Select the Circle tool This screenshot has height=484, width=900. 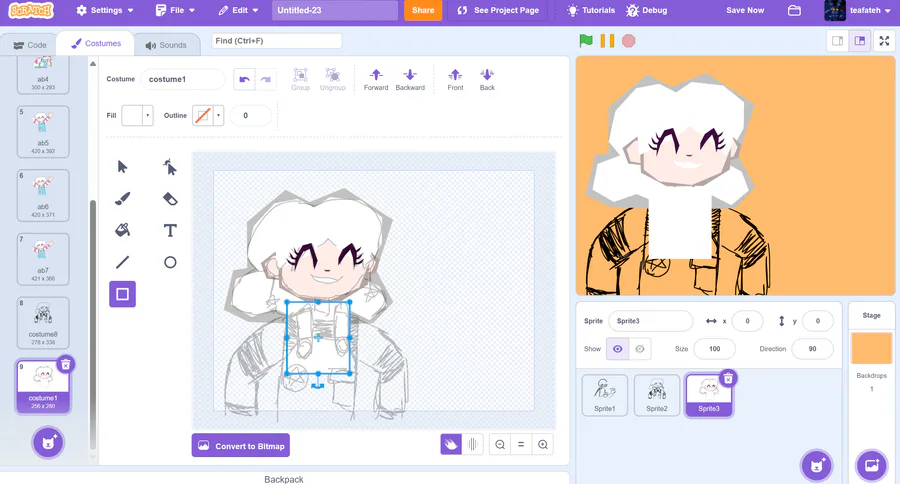click(170, 262)
